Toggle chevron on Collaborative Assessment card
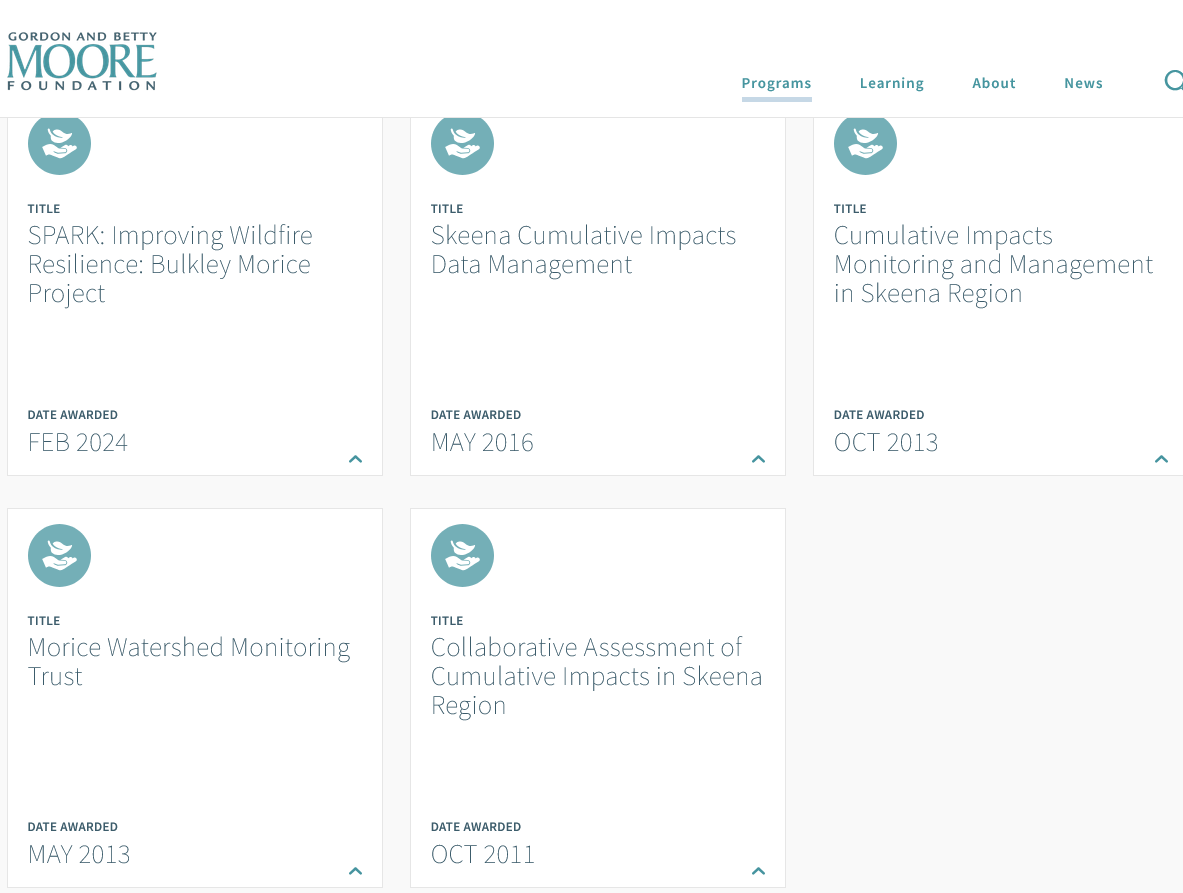The width and height of the screenshot is (1183, 893). [758, 871]
